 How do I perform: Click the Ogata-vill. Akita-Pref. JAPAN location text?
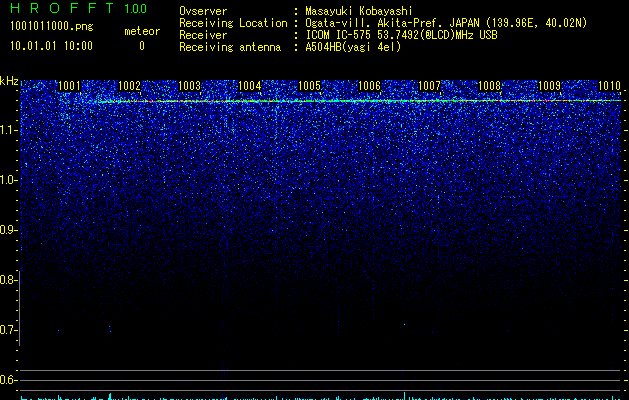[x=446, y=23]
